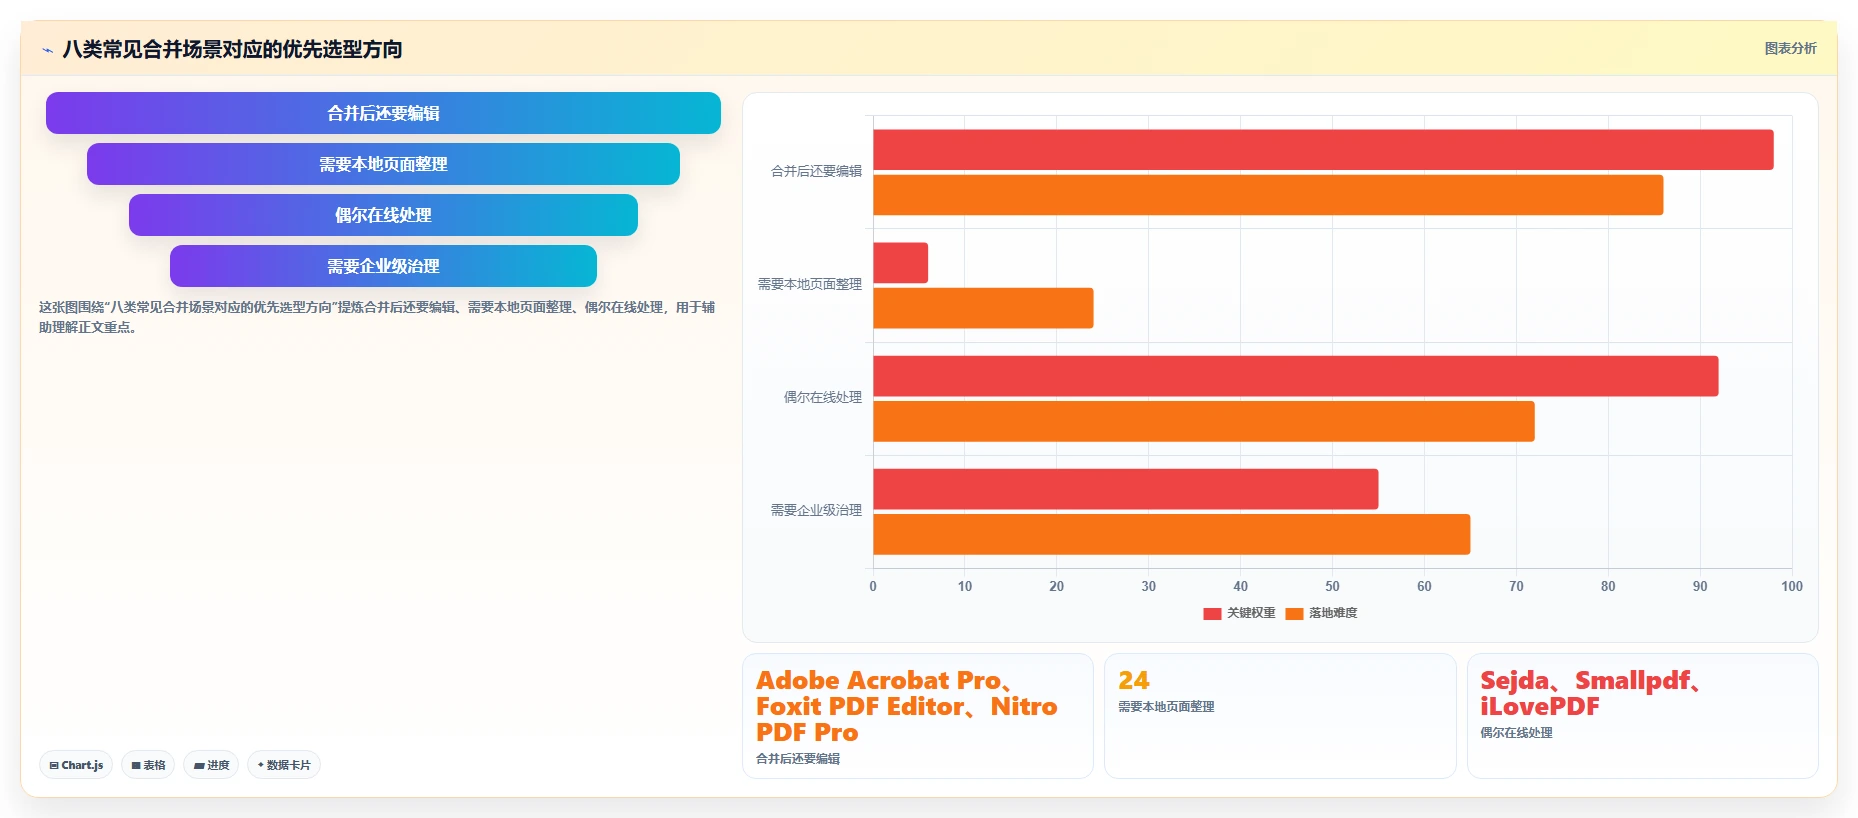Click the x-axis tick label 50
1858x818 pixels.
pyautogui.click(x=1332, y=586)
